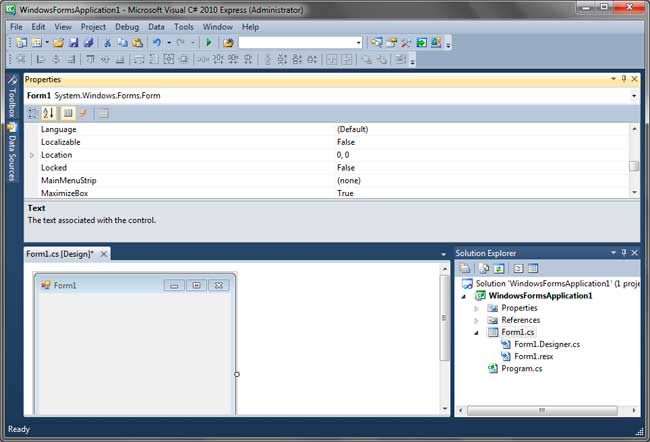Click the Start Debugging green play icon

pos(209,43)
